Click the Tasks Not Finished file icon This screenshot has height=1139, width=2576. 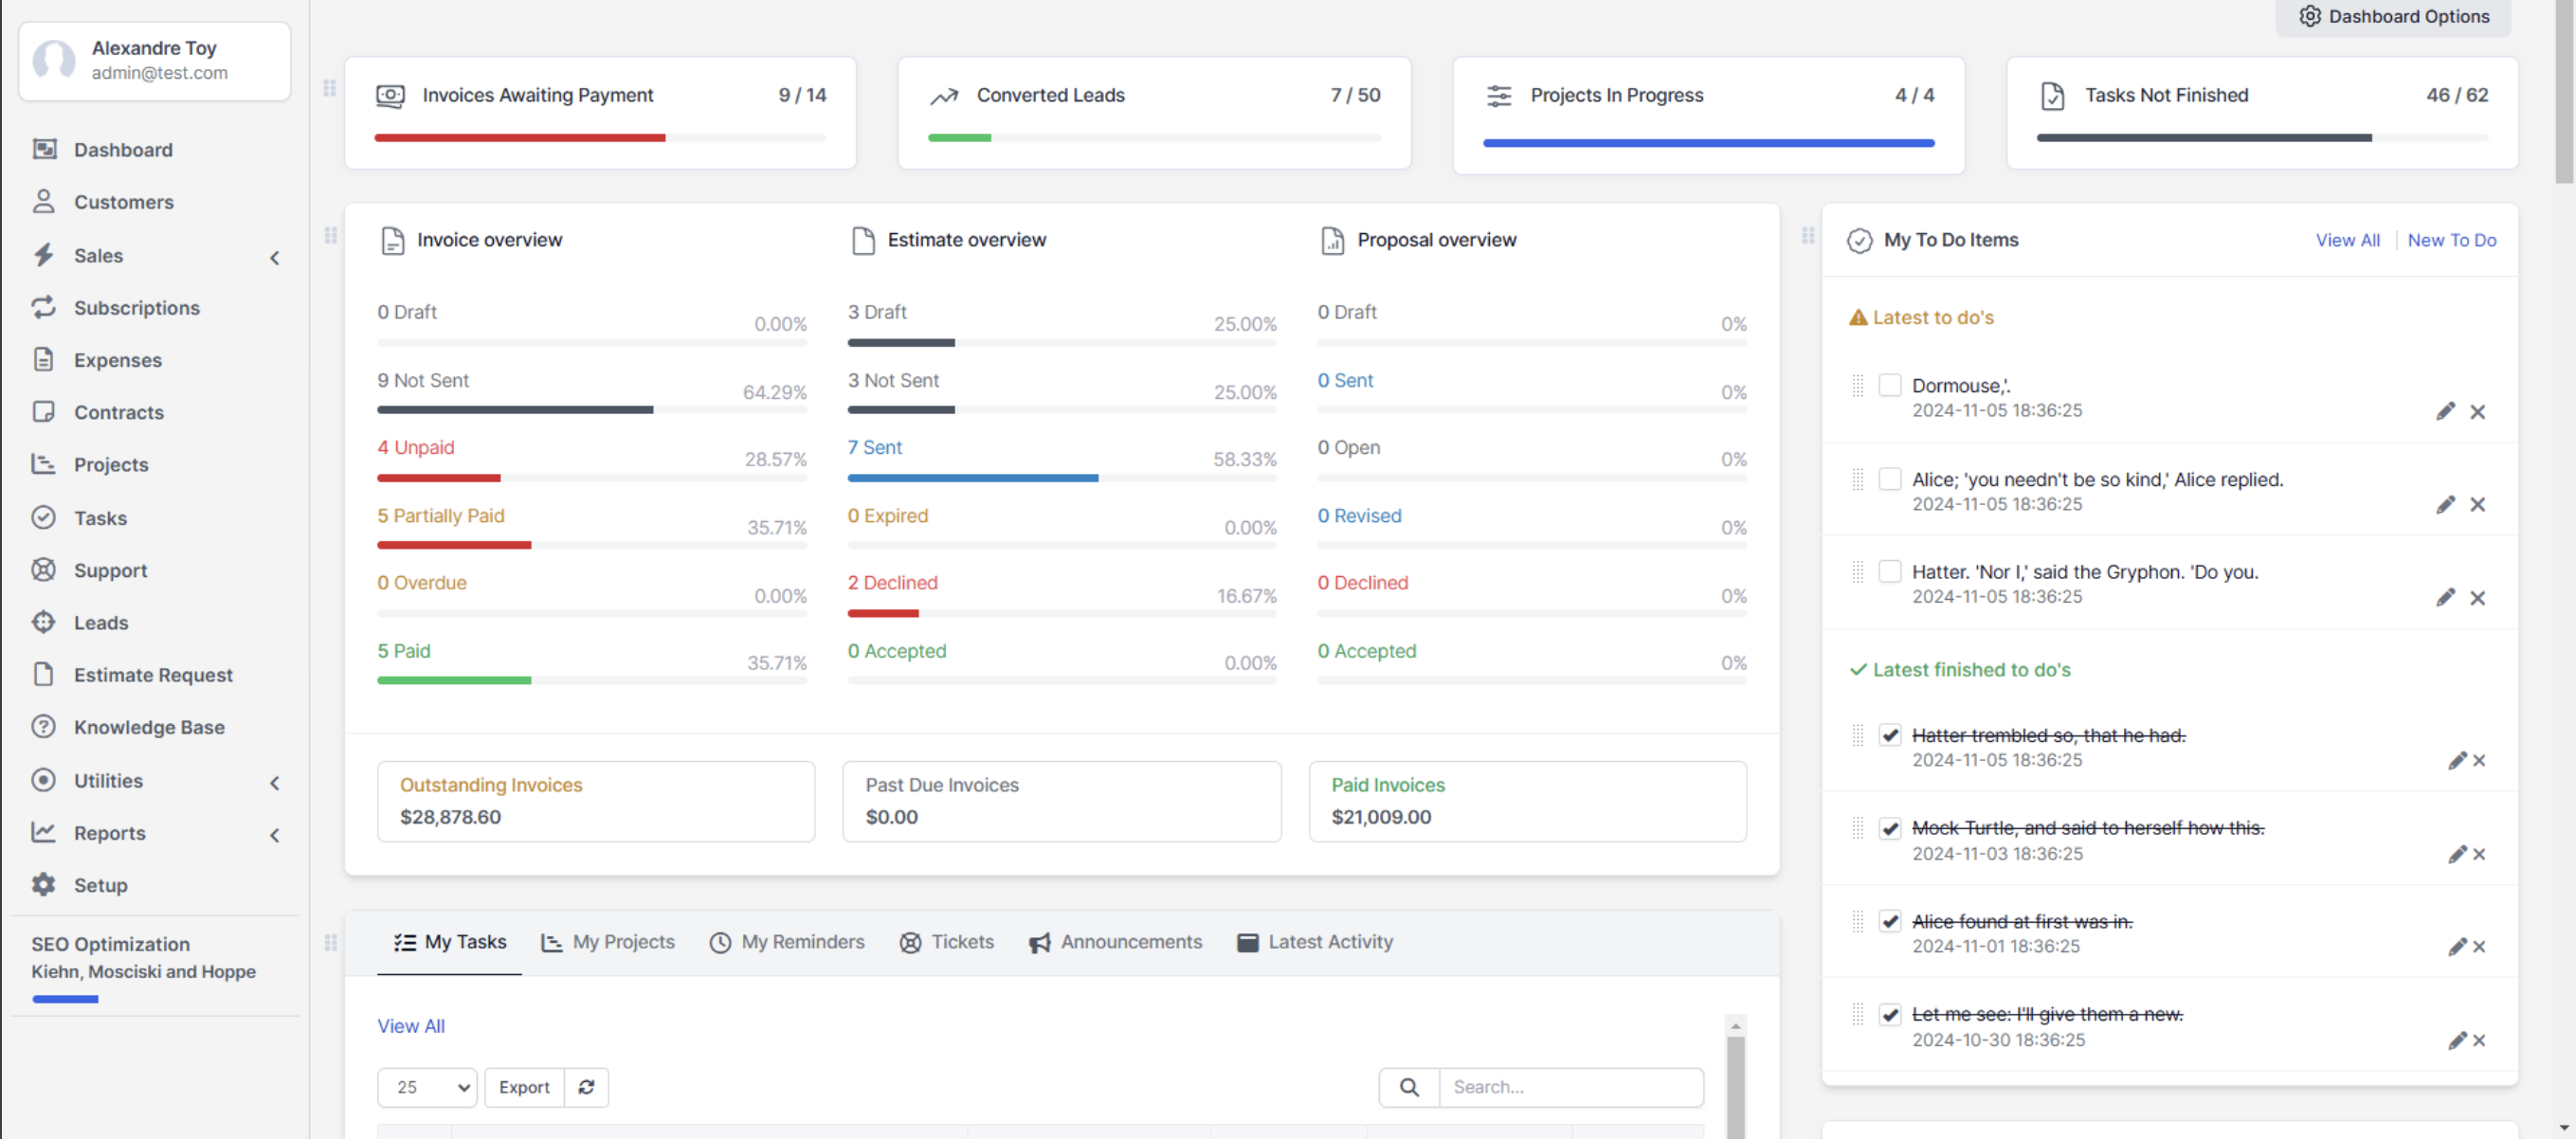2052,96
